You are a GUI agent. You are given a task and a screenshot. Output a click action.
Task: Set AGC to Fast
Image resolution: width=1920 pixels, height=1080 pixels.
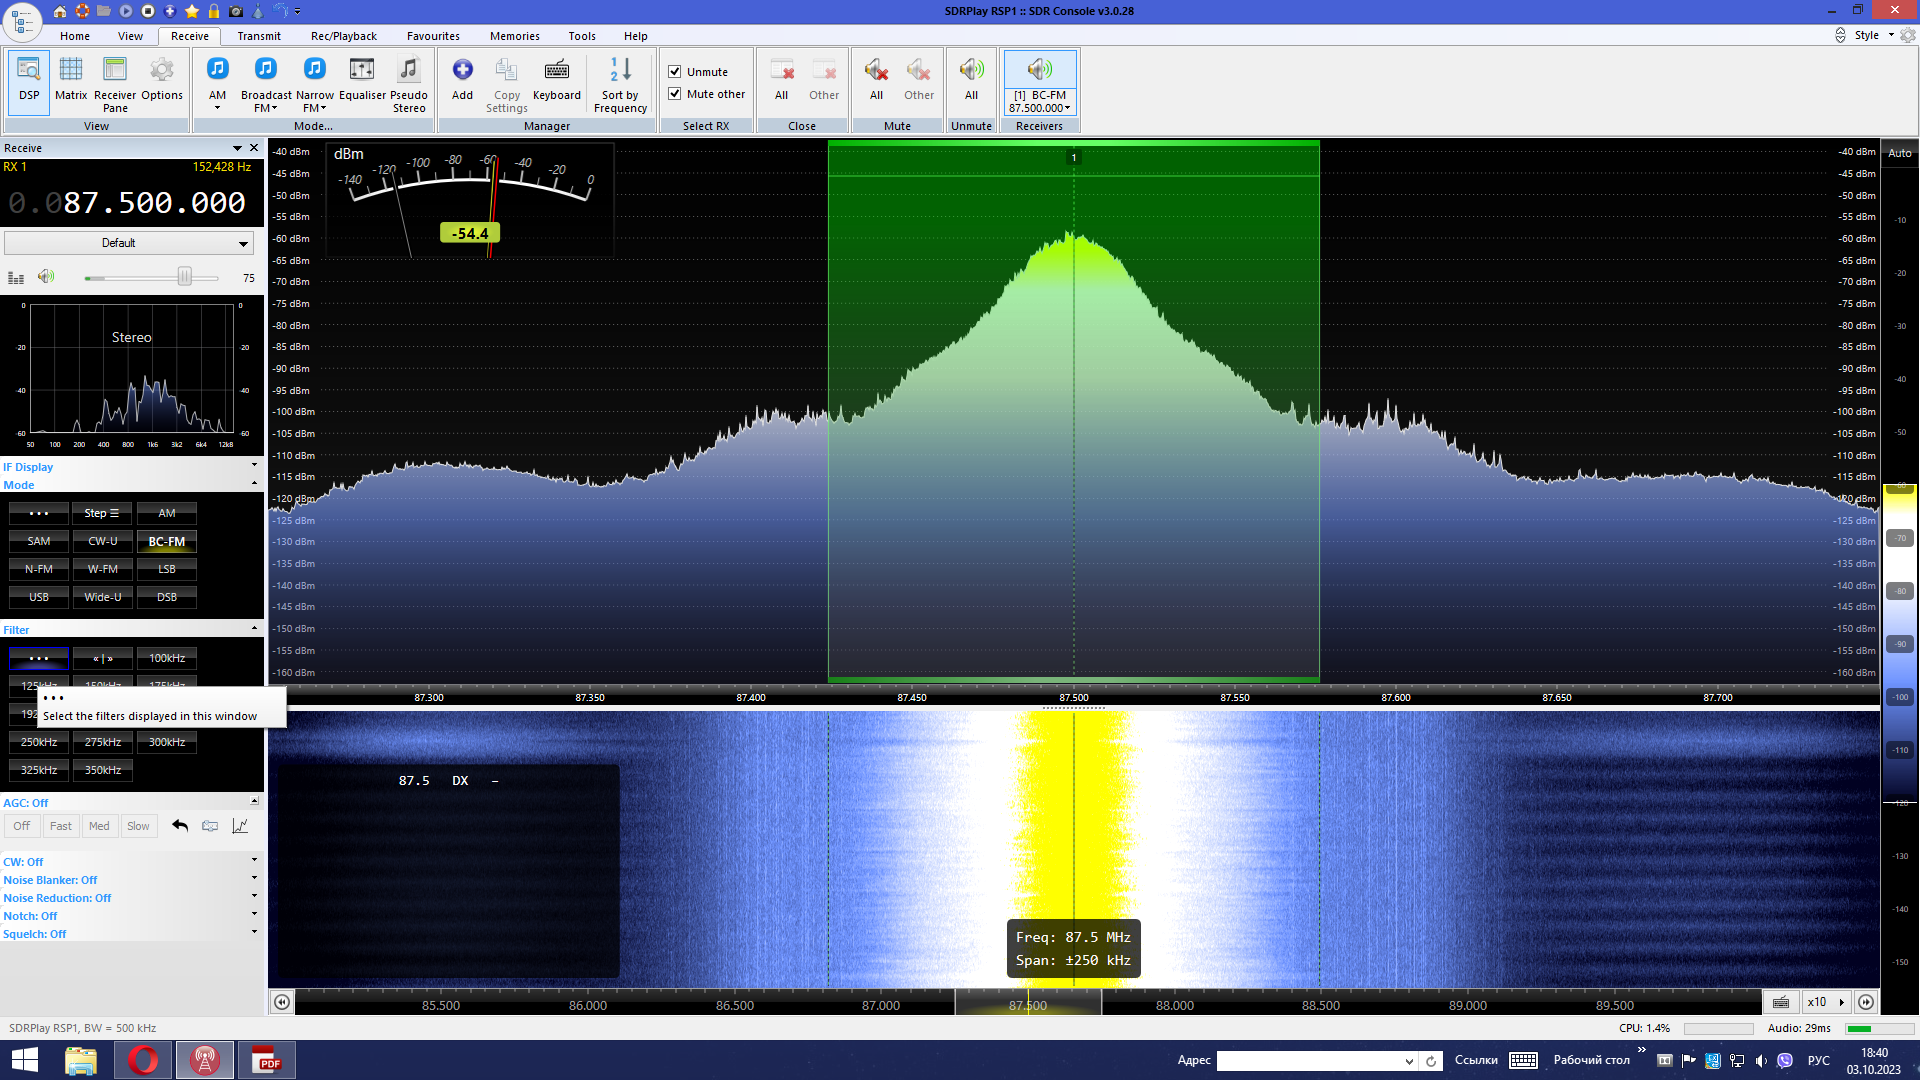(x=60, y=826)
